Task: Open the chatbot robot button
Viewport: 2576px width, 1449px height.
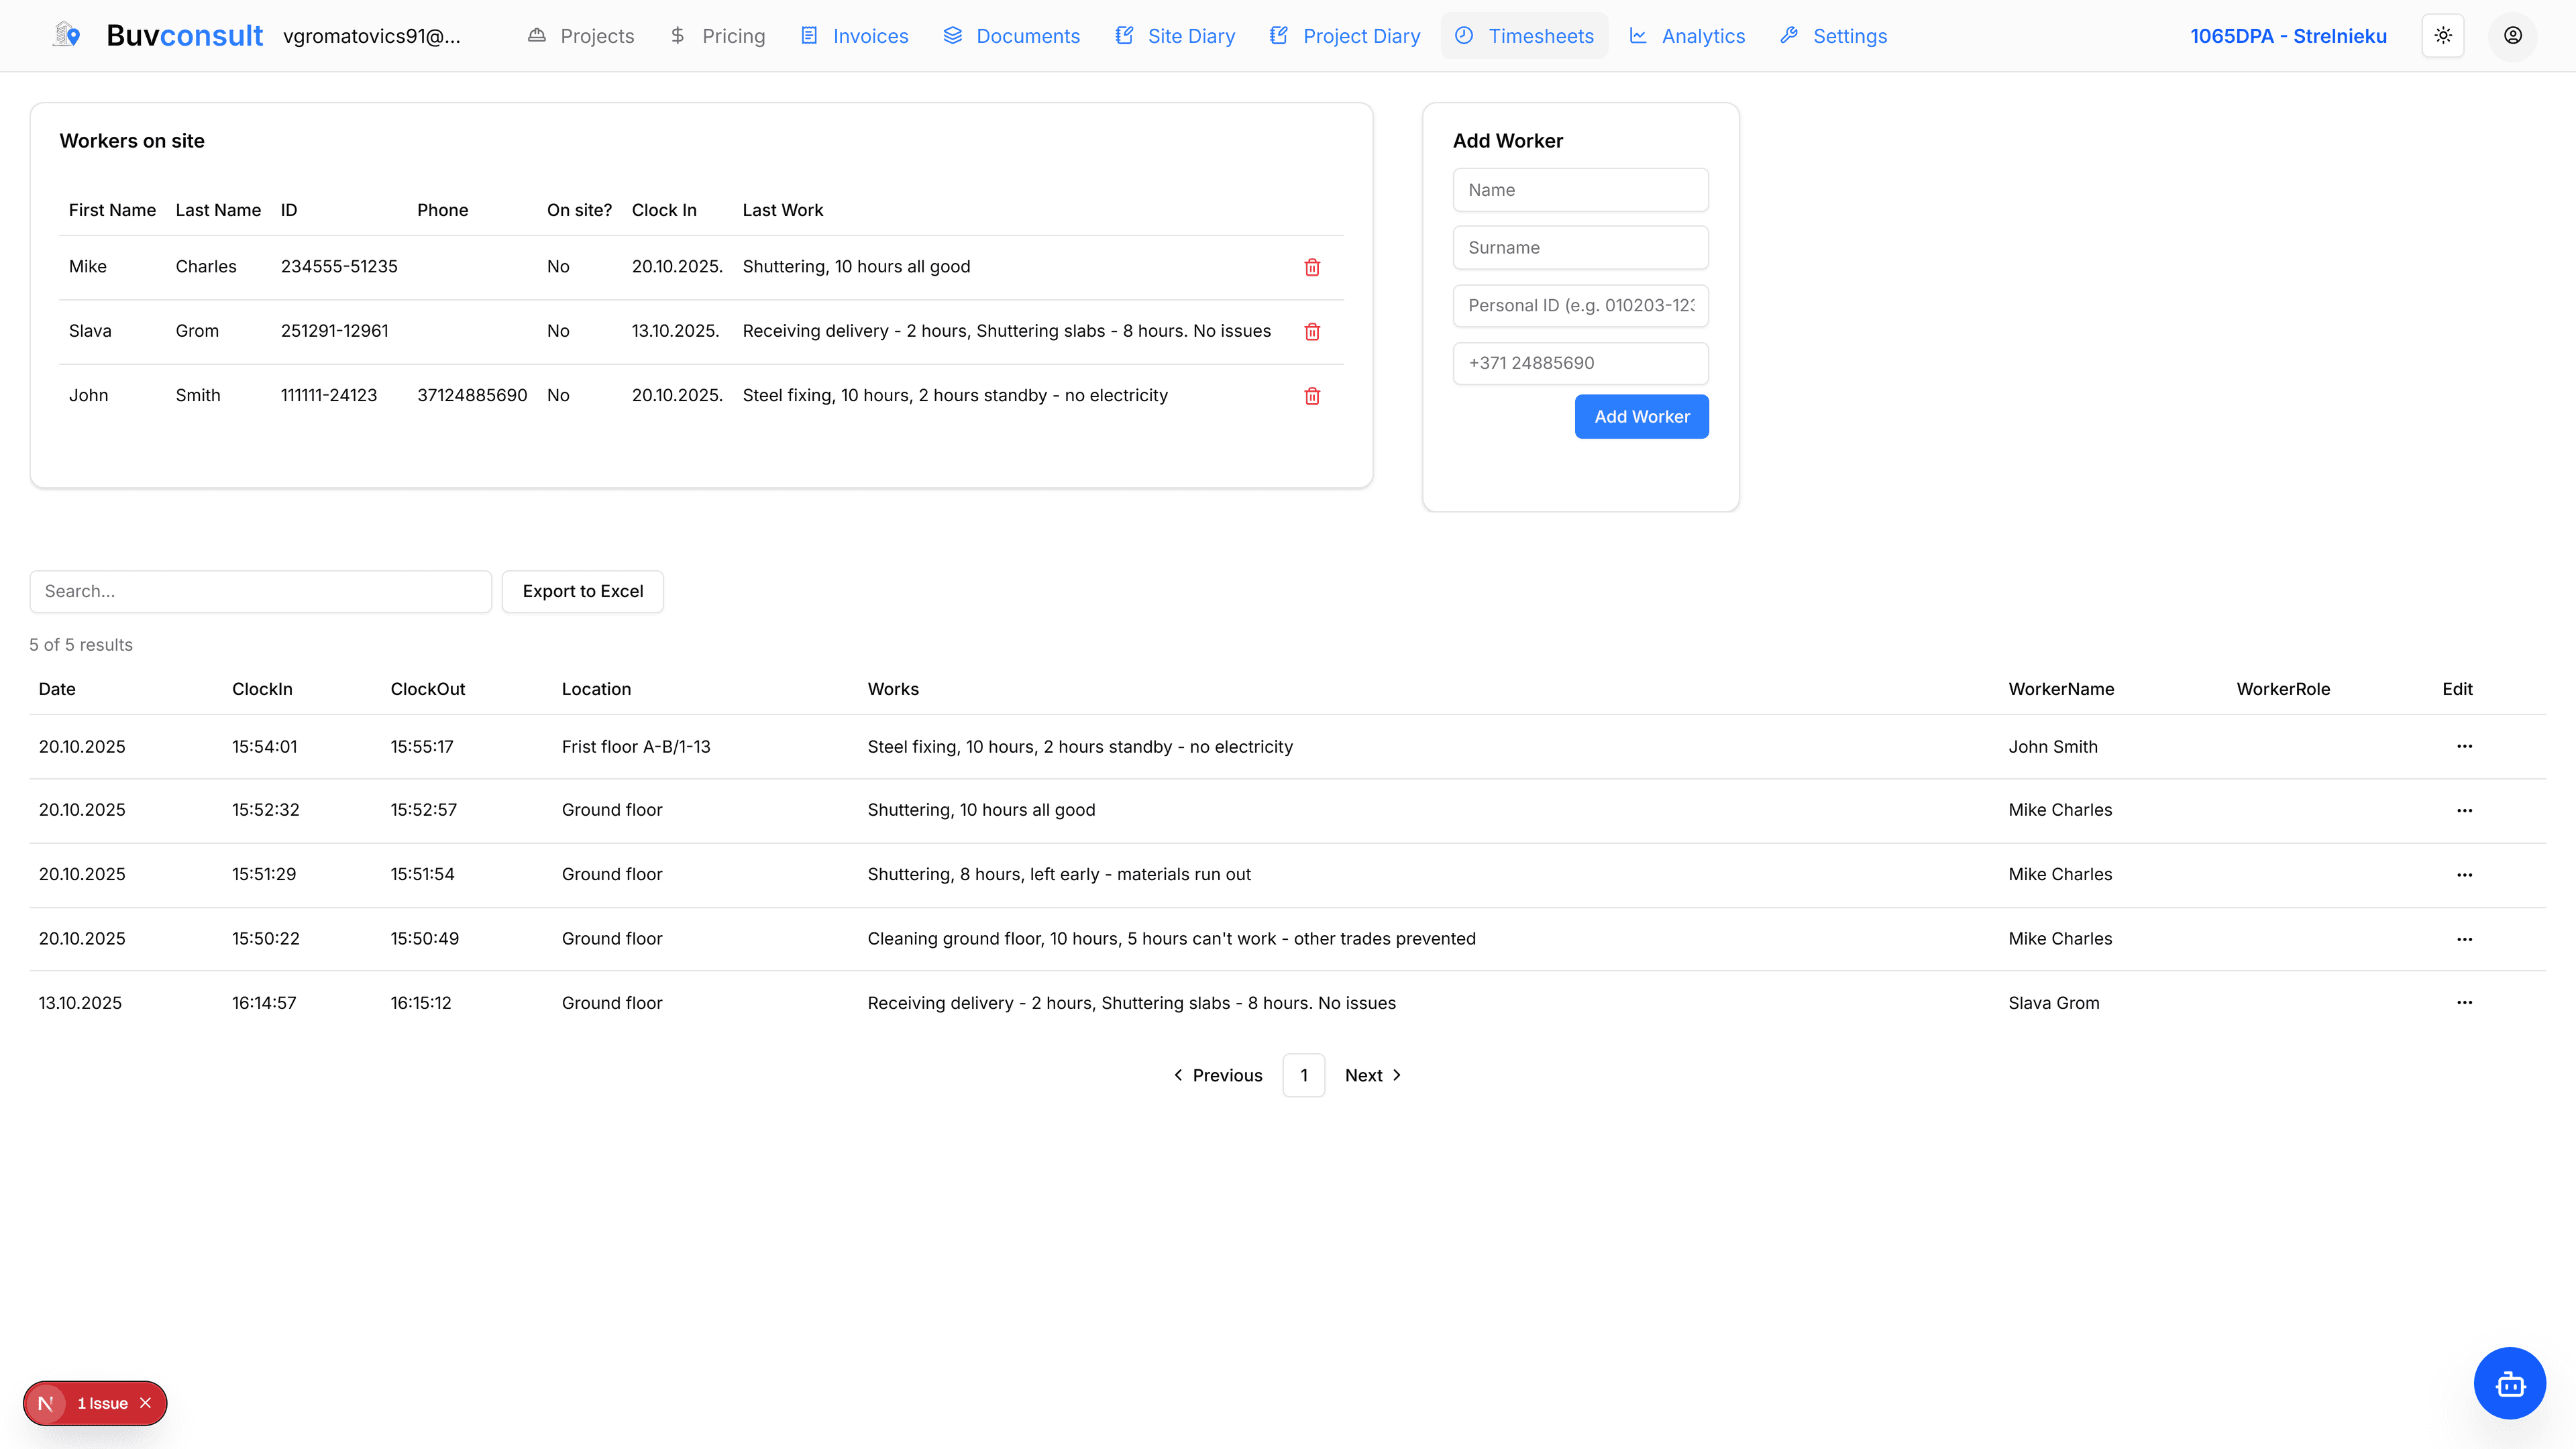Action: tap(2510, 1383)
